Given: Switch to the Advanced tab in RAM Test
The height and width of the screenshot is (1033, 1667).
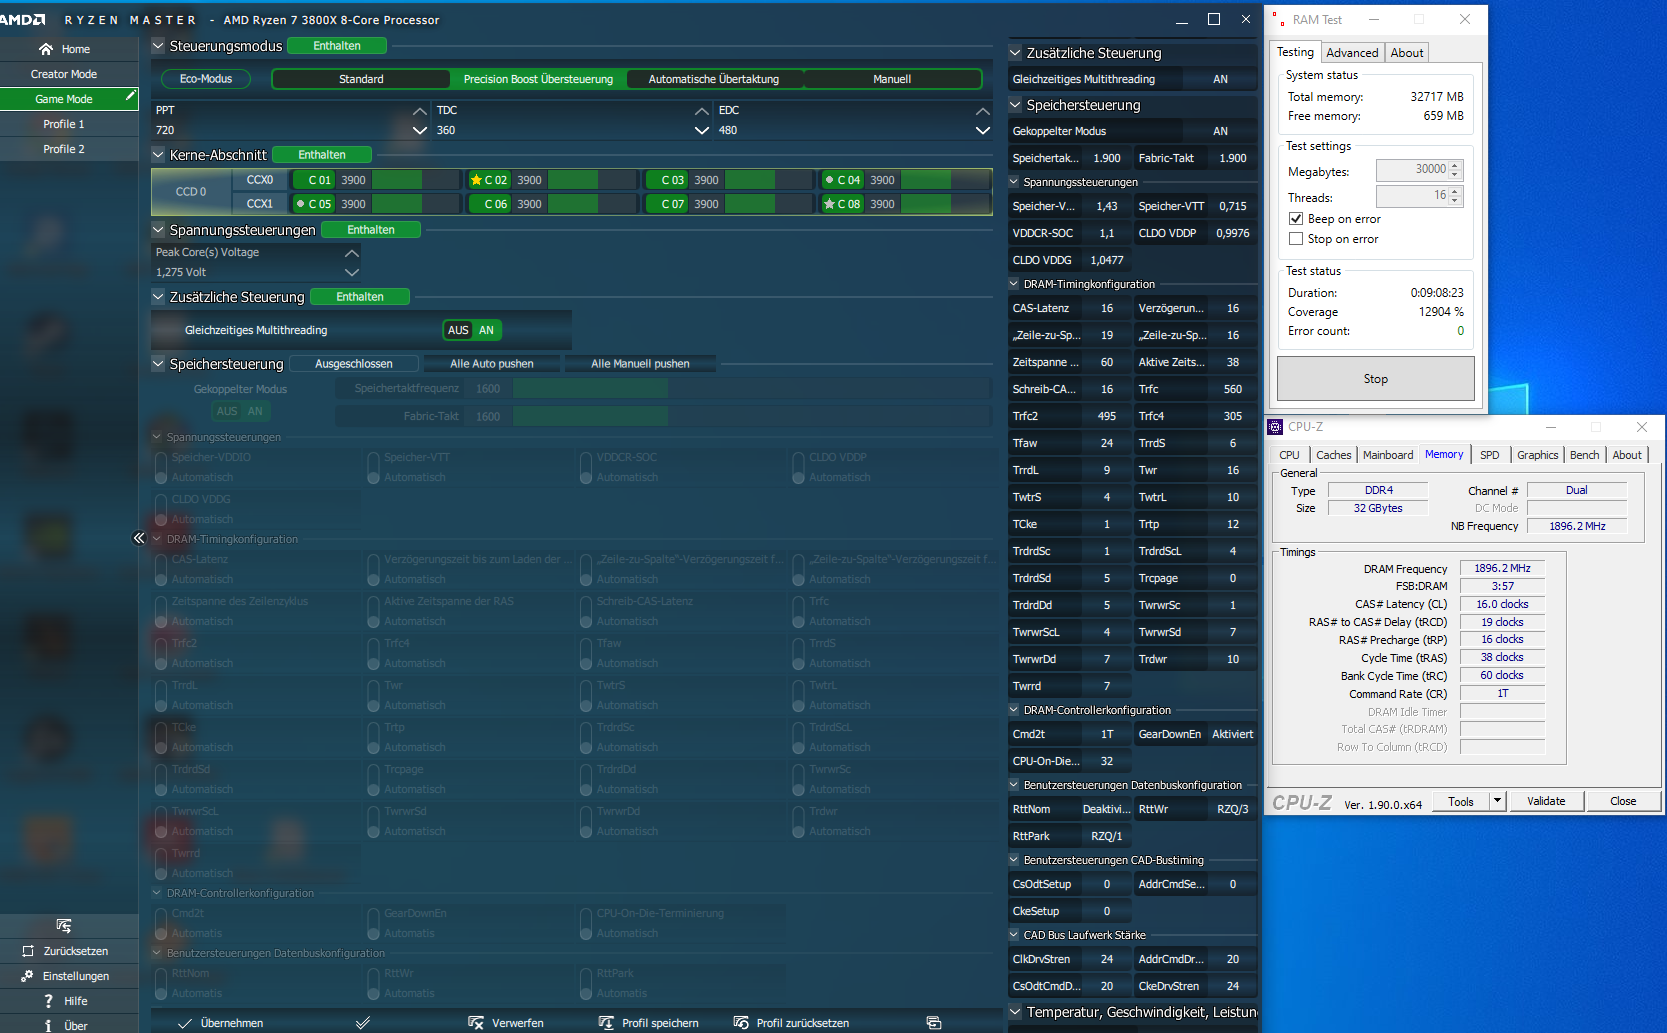Looking at the screenshot, I should click(1352, 53).
